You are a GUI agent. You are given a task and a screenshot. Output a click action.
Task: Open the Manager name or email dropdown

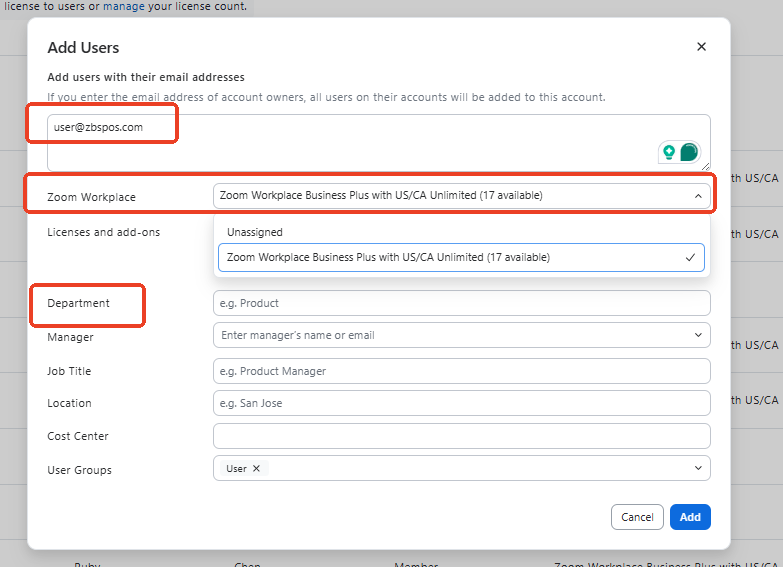(x=461, y=335)
